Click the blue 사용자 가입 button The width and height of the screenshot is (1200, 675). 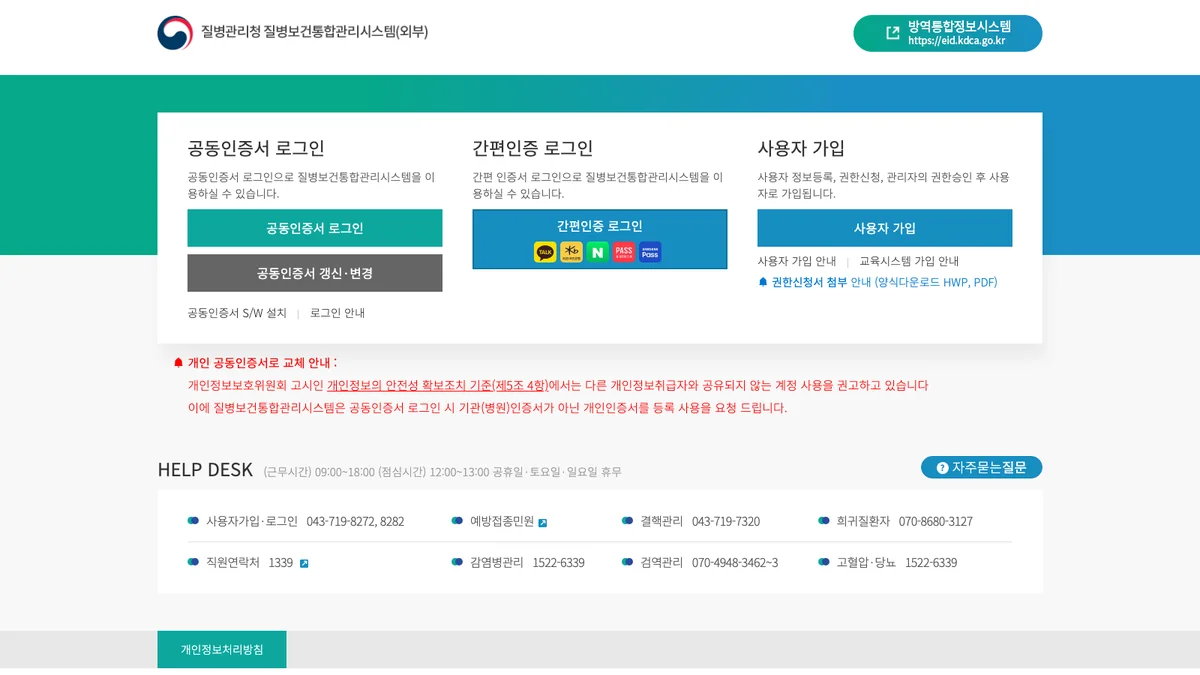(x=884, y=228)
